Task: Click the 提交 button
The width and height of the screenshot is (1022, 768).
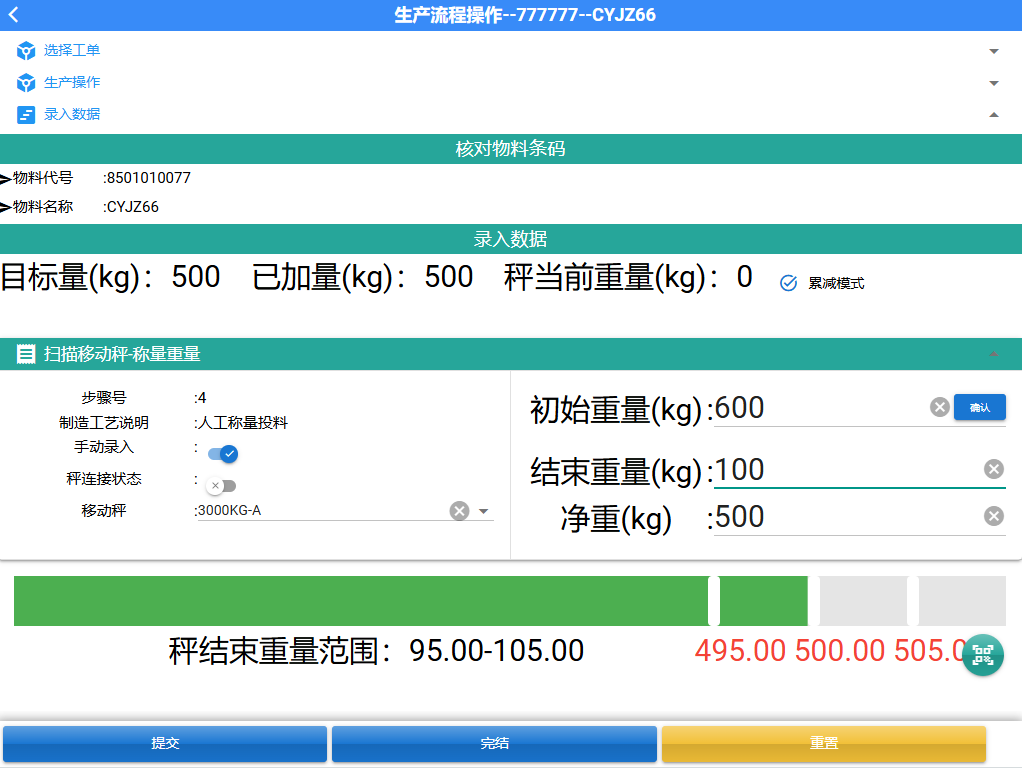Action: coord(165,743)
